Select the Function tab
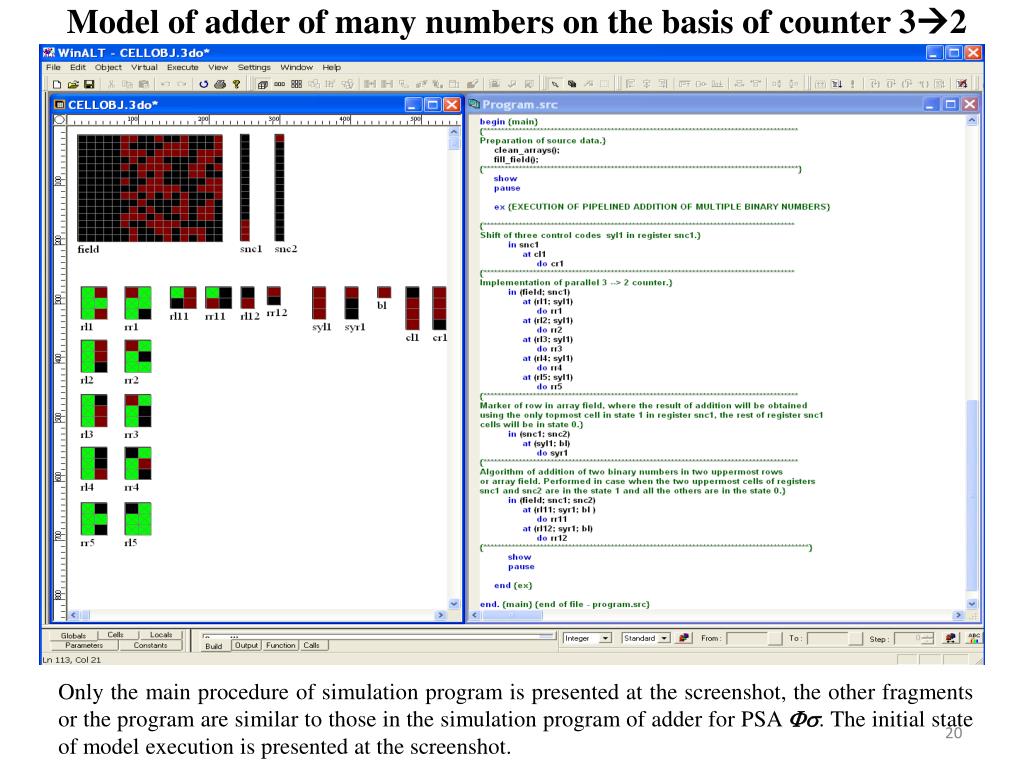Screen dimensions: 1024x768 [281, 645]
